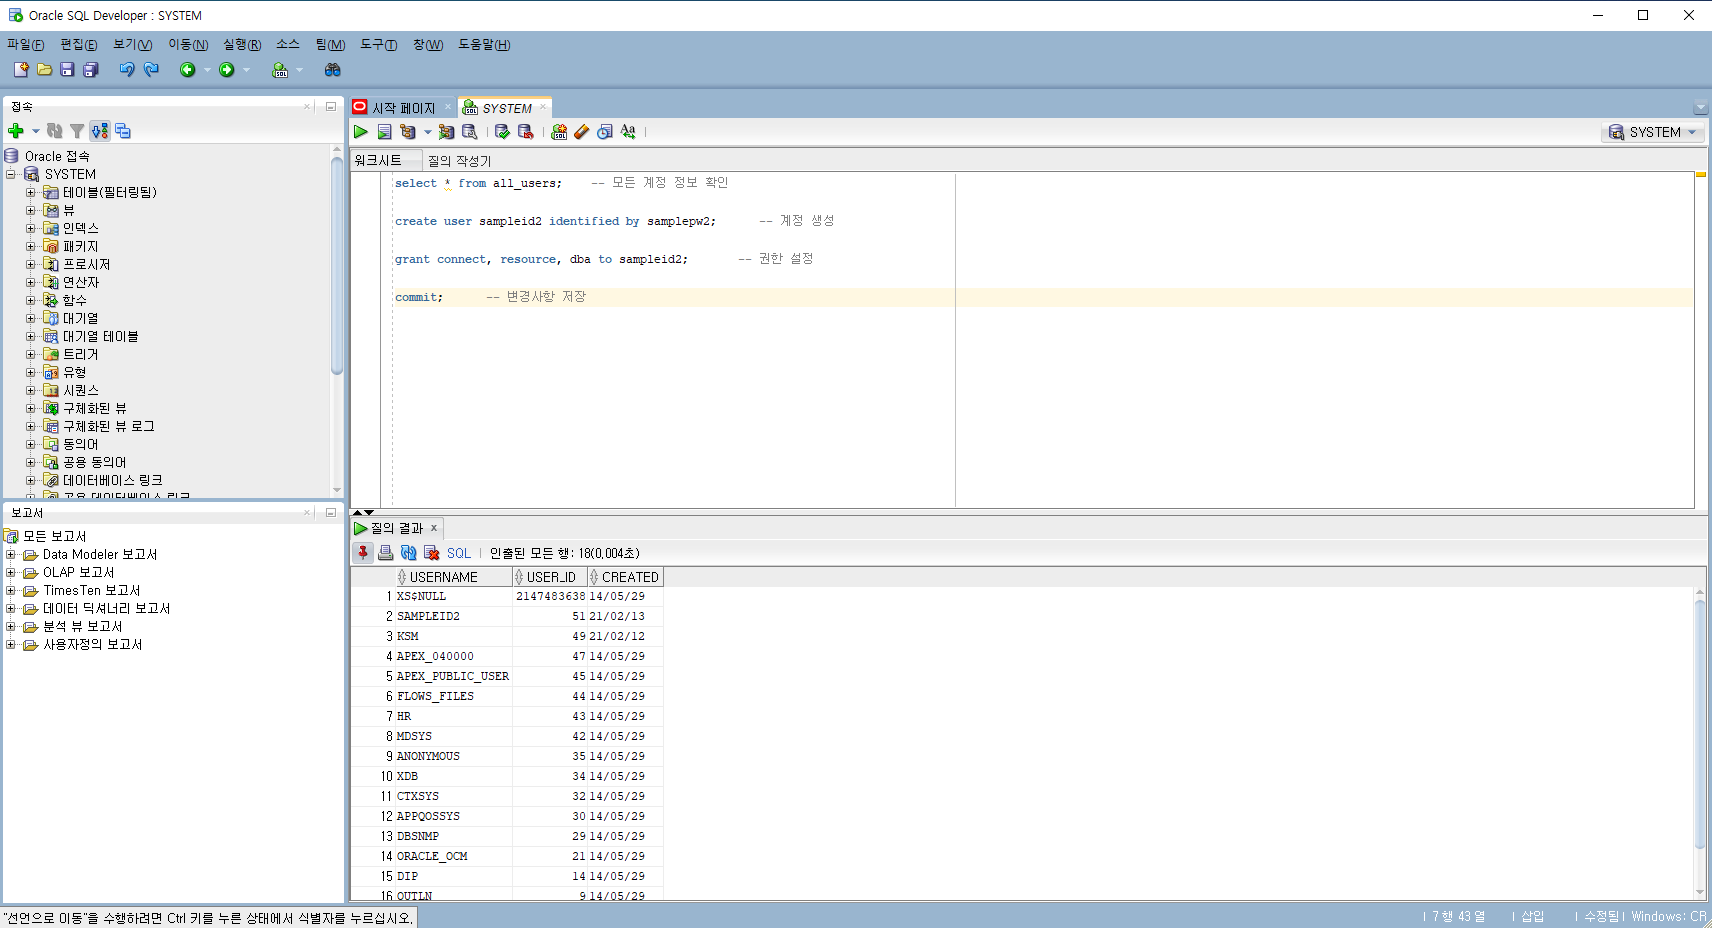
Task: Click the Delete row icon in query result
Action: pos(431,553)
